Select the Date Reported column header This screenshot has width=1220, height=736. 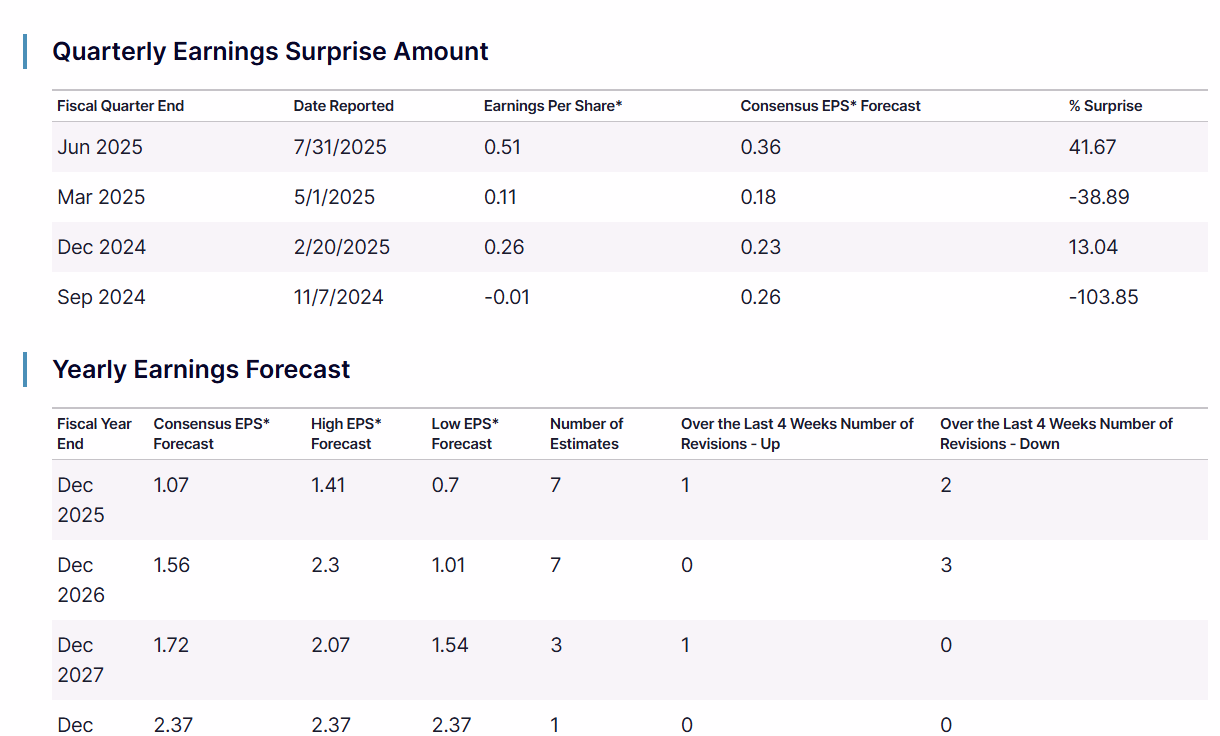click(343, 106)
